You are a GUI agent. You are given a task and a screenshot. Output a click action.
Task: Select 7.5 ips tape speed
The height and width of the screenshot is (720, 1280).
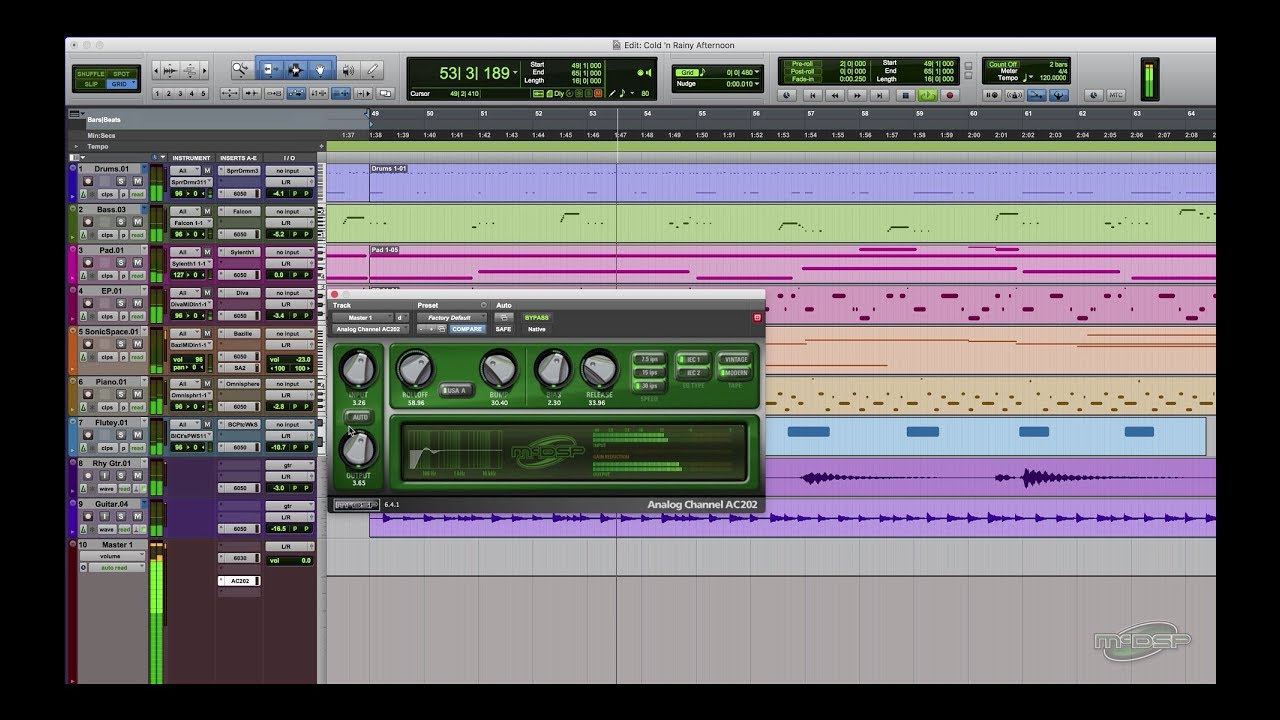(649, 359)
